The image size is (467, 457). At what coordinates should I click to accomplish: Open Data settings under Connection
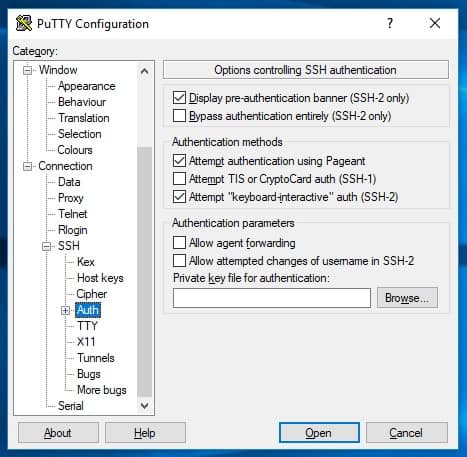point(69,182)
